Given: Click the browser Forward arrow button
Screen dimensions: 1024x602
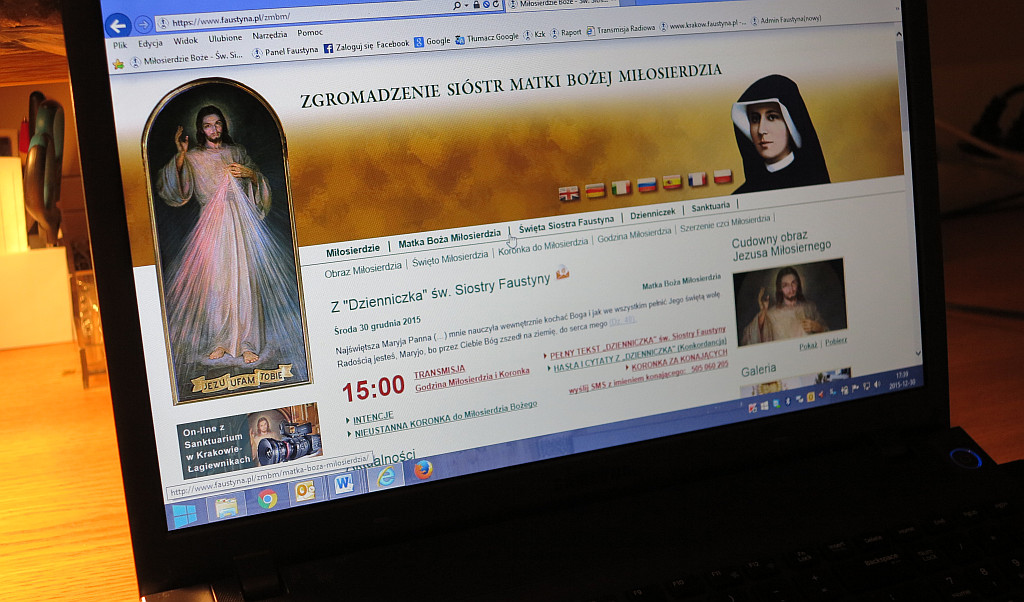Looking at the screenshot, I should click(x=143, y=25).
